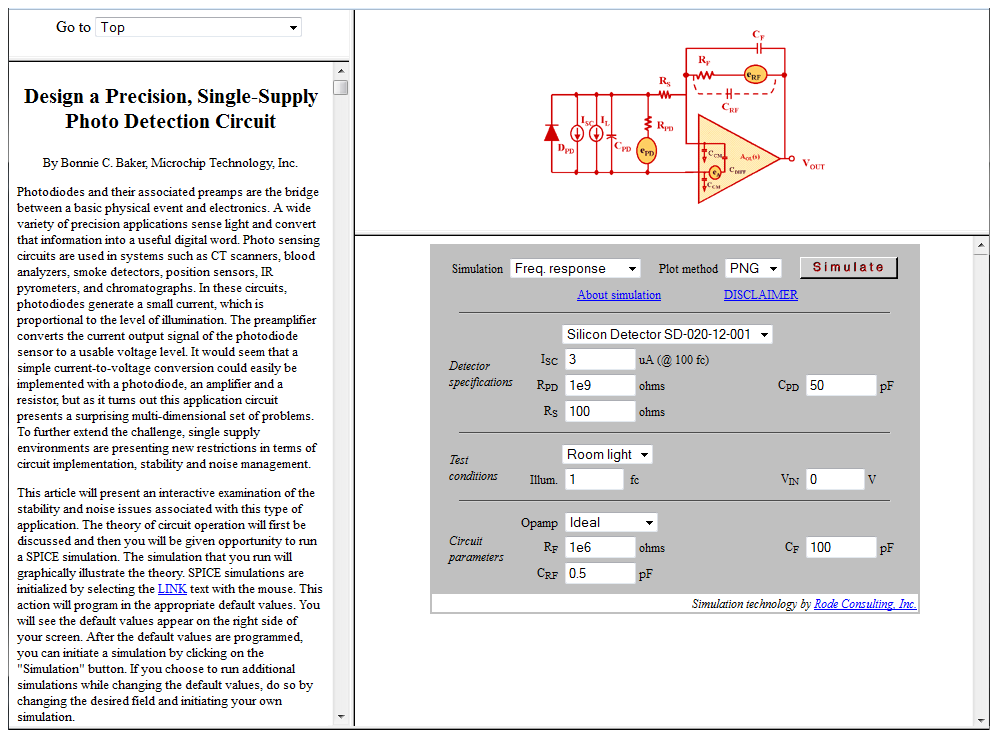998x738 pixels.
Task: Click the simulation panel scroll-down arrow
Action: pyautogui.click(x=981, y=719)
